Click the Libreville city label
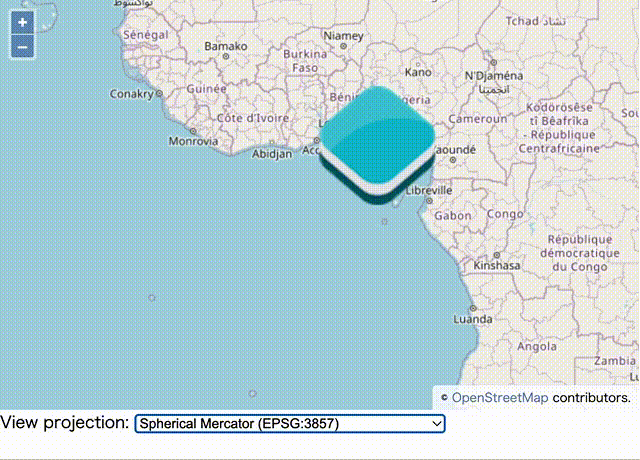 pyautogui.click(x=429, y=190)
